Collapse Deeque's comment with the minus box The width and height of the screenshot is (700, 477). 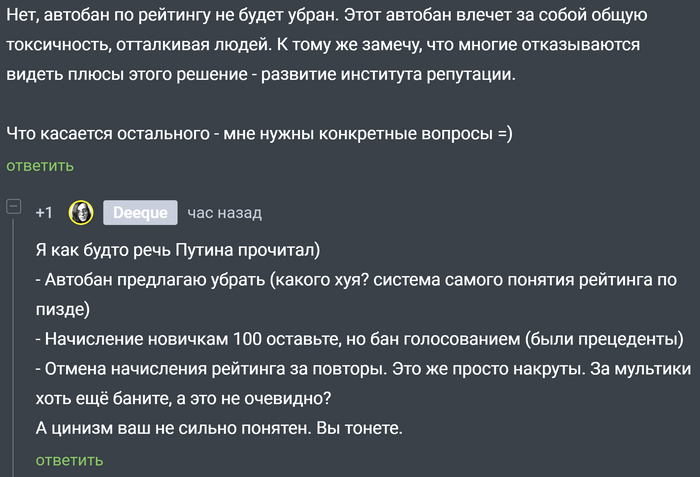[14, 207]
